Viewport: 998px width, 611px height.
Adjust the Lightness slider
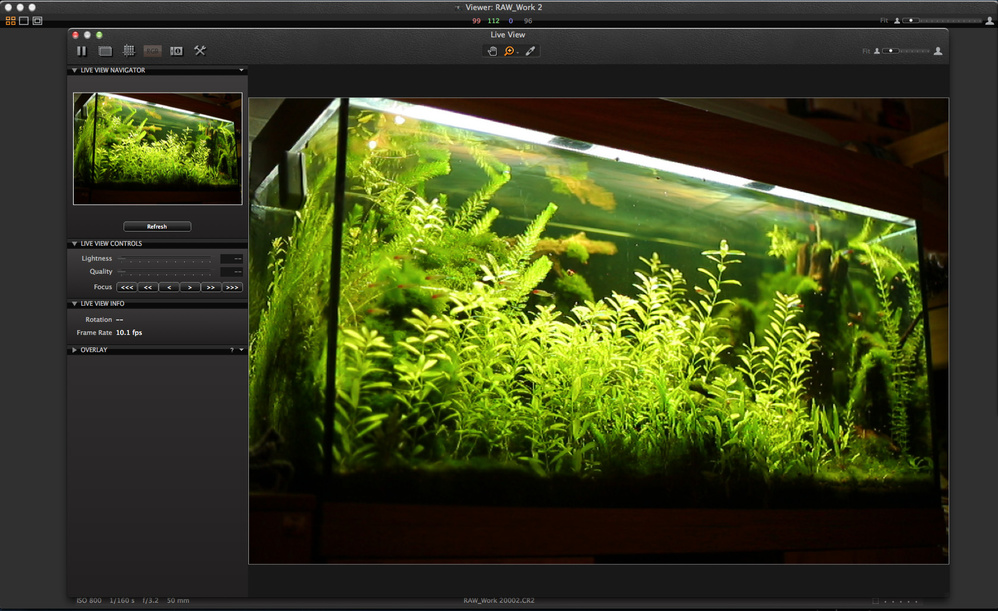pos(165,258)
